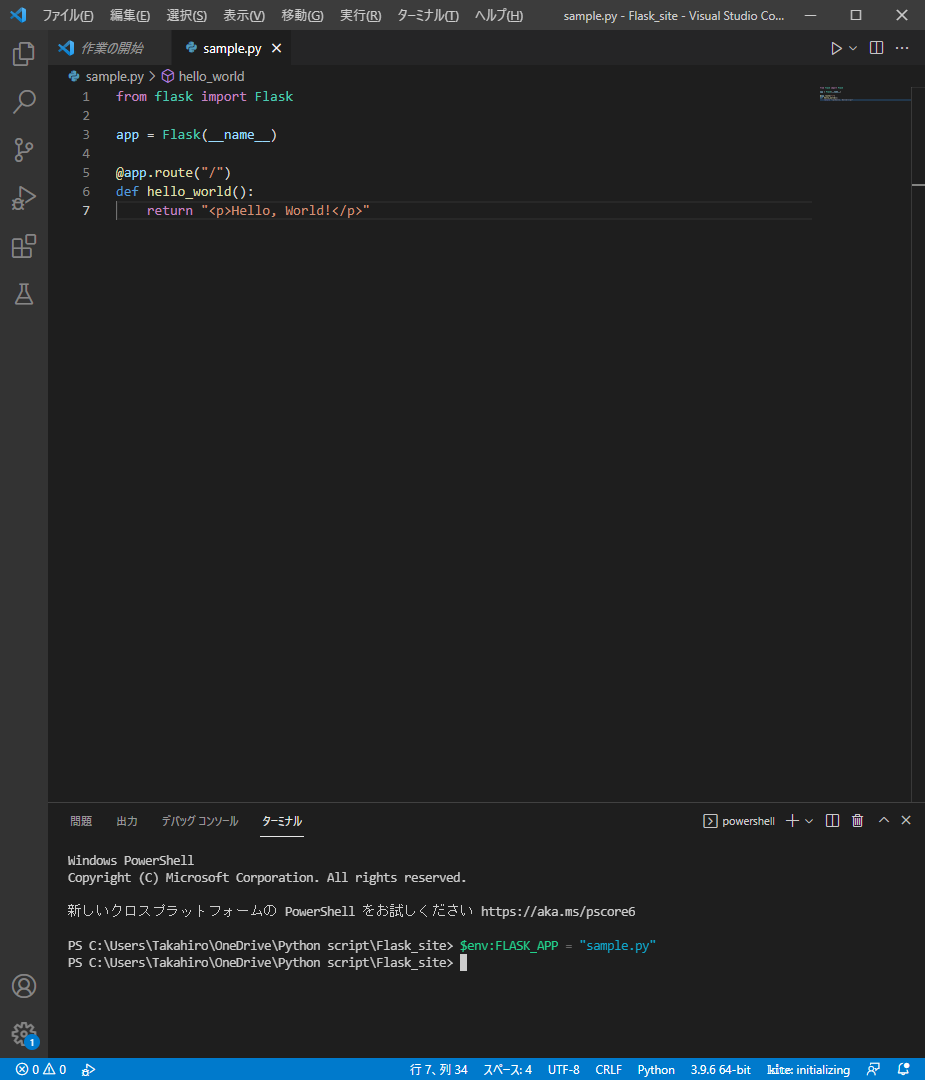The width and height of the screenshot is (925, 1080).
Task: Switch to the デバッグ コンソール tab
Action: (199, 820)
